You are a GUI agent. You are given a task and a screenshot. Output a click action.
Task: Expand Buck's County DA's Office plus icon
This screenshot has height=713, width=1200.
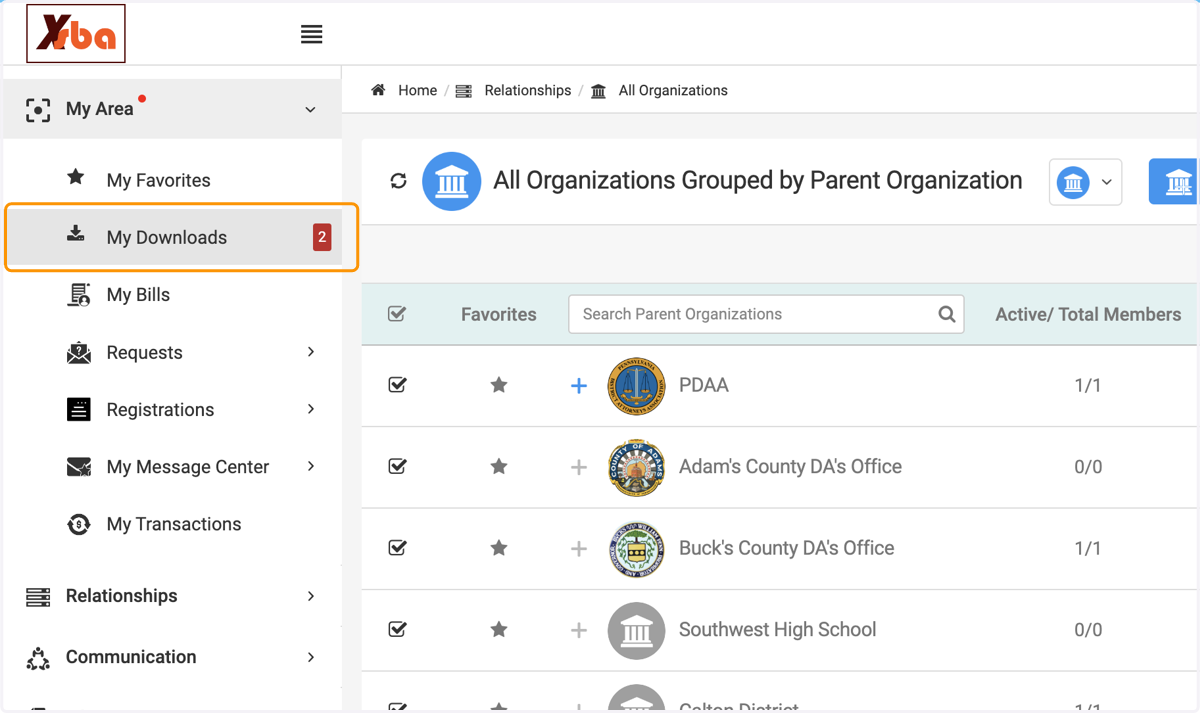[x=578, y=548]
